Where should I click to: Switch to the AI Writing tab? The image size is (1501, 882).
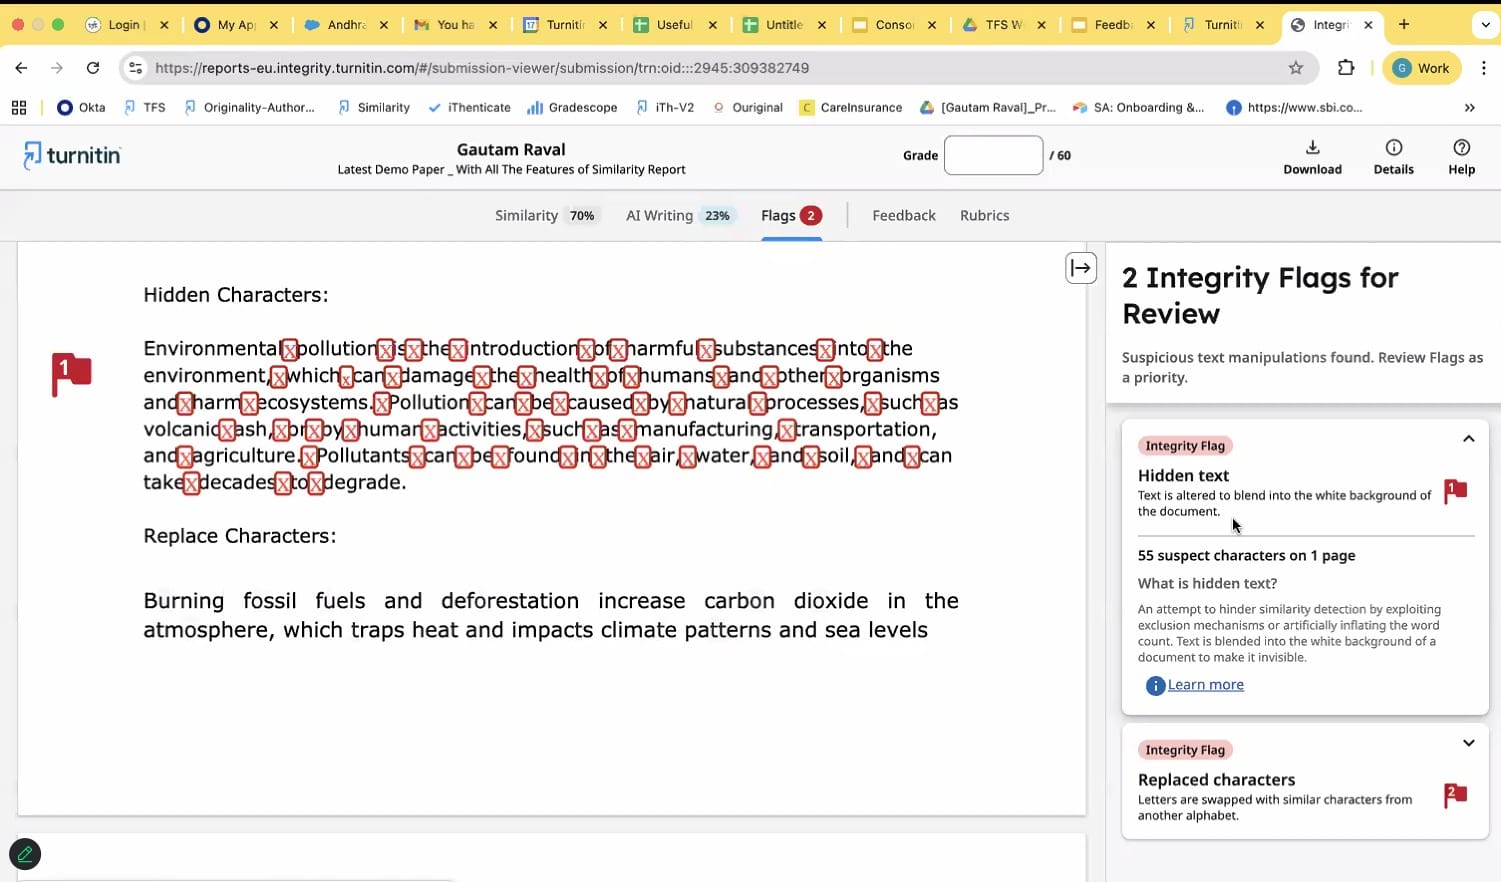pyautogui.click(x=678, y=216)
